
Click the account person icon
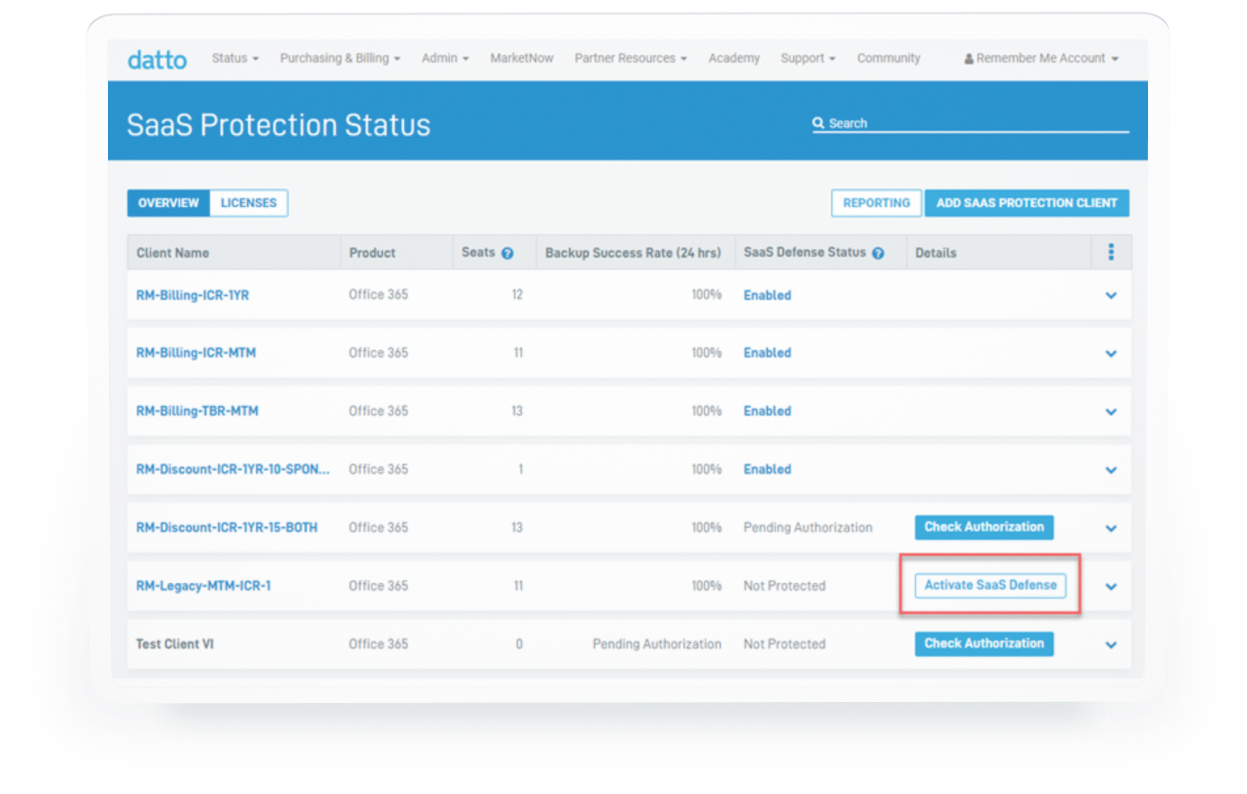click(x=969, y=58)
